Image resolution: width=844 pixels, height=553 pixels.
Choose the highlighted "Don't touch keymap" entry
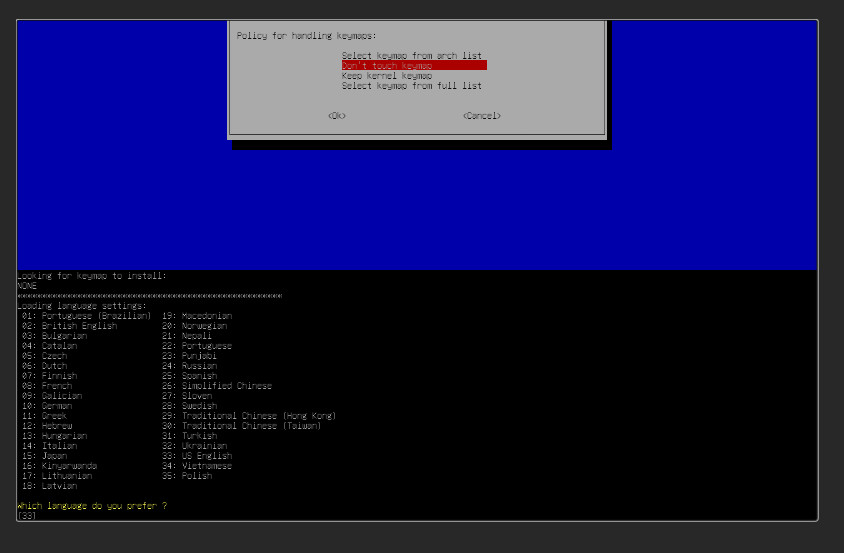click(413, 65)
